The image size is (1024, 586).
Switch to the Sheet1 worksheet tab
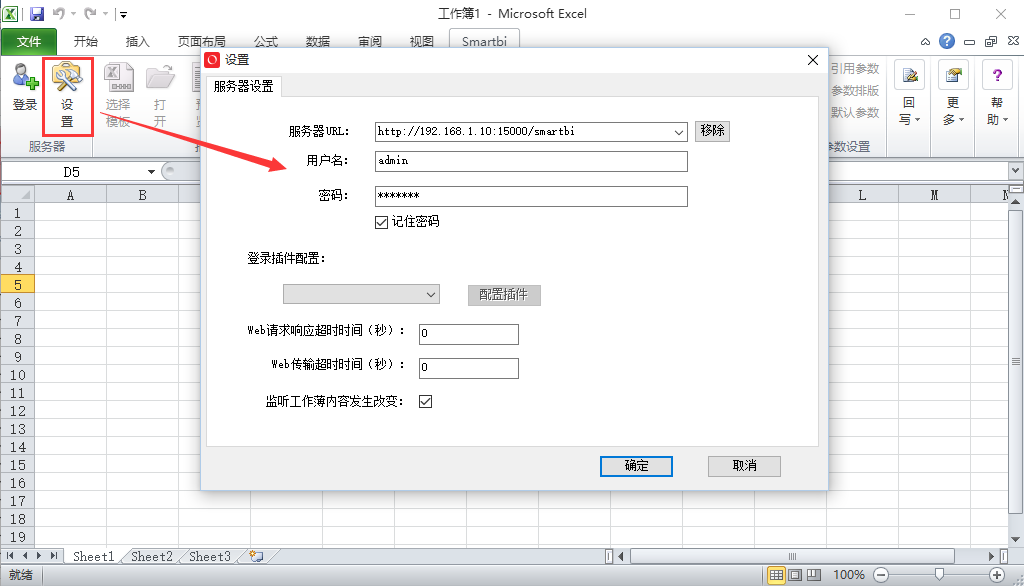[x=93, y=557]
